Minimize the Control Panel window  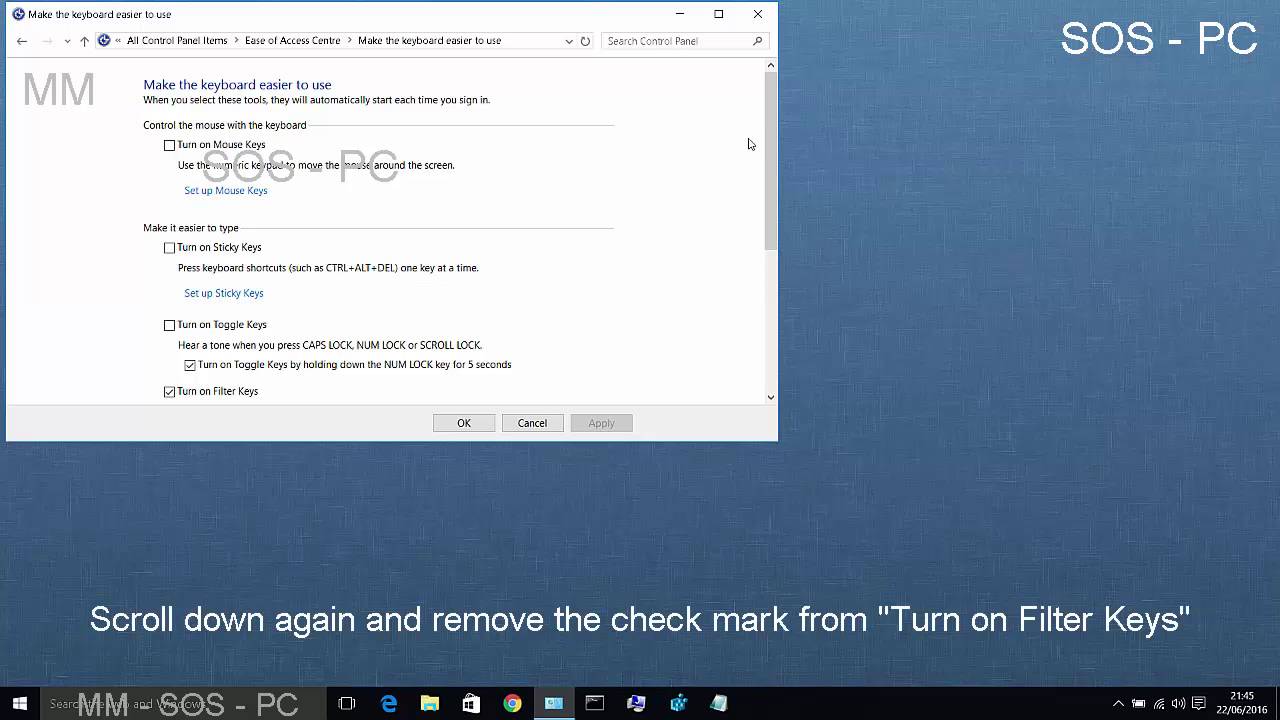pos(680,14)
